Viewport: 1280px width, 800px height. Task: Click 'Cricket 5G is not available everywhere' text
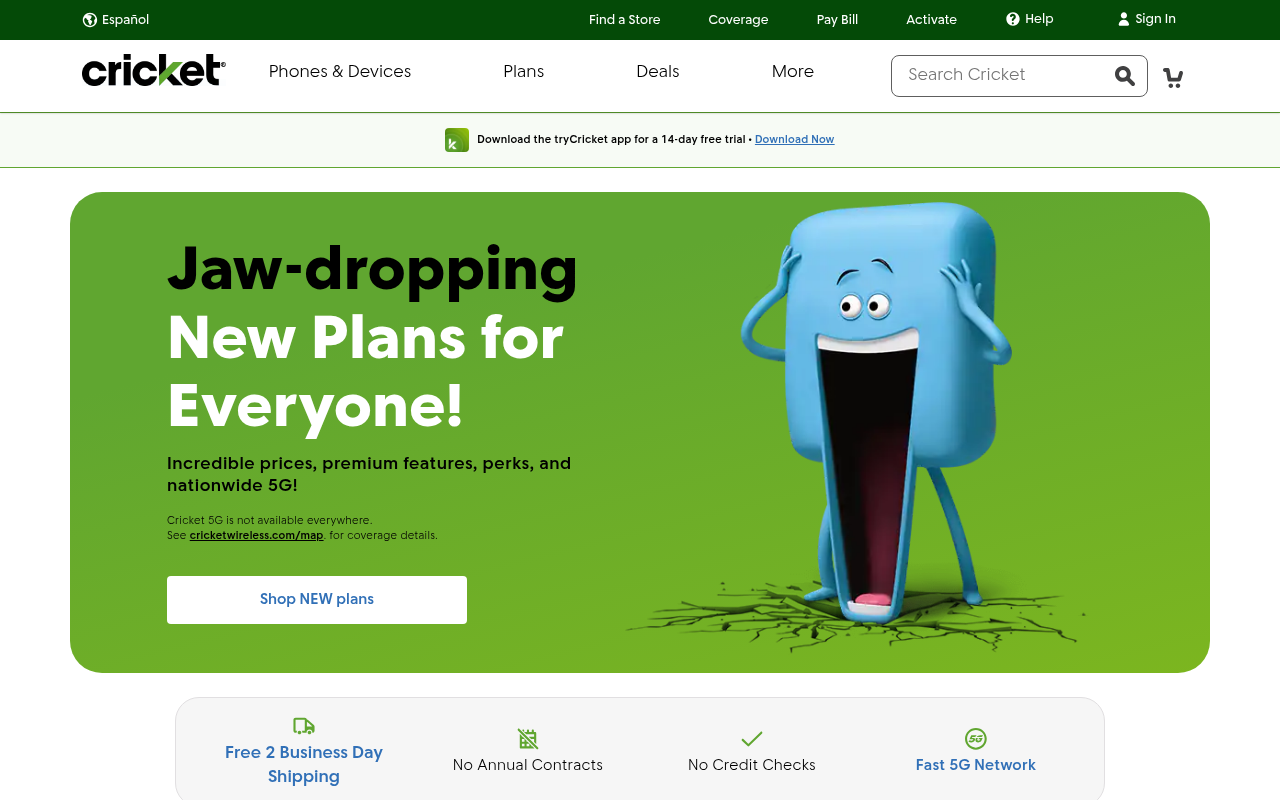270,521
